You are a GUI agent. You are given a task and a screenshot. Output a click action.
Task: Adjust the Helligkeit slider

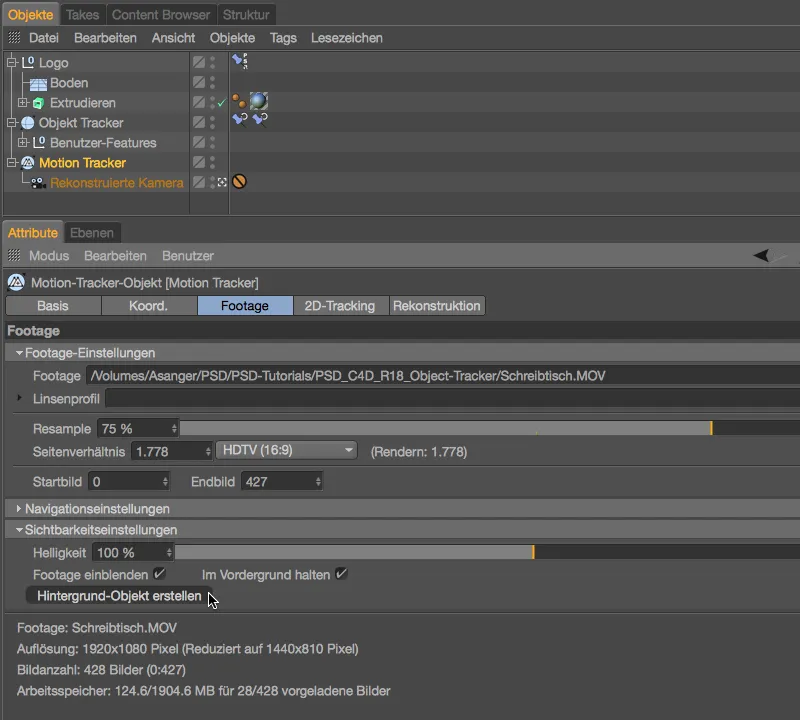click(x=487, y=552)
